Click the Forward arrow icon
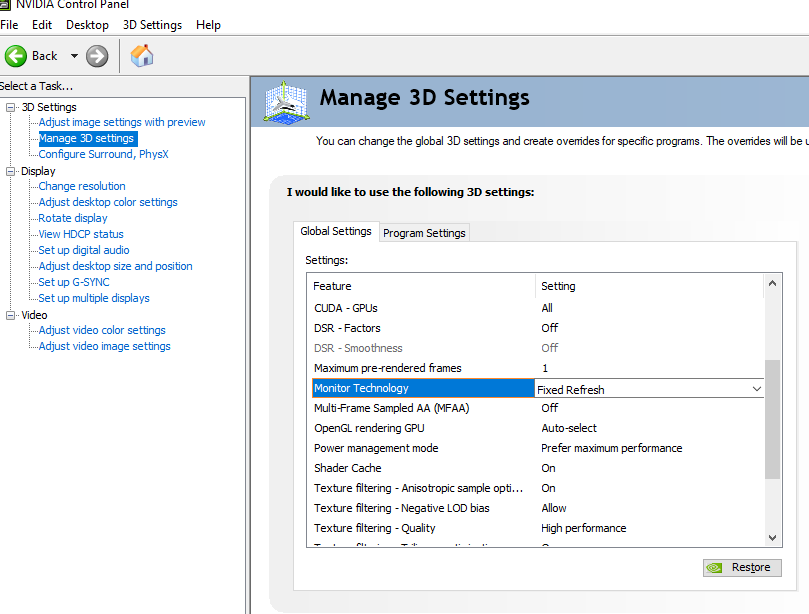 (x=97, y=56)
